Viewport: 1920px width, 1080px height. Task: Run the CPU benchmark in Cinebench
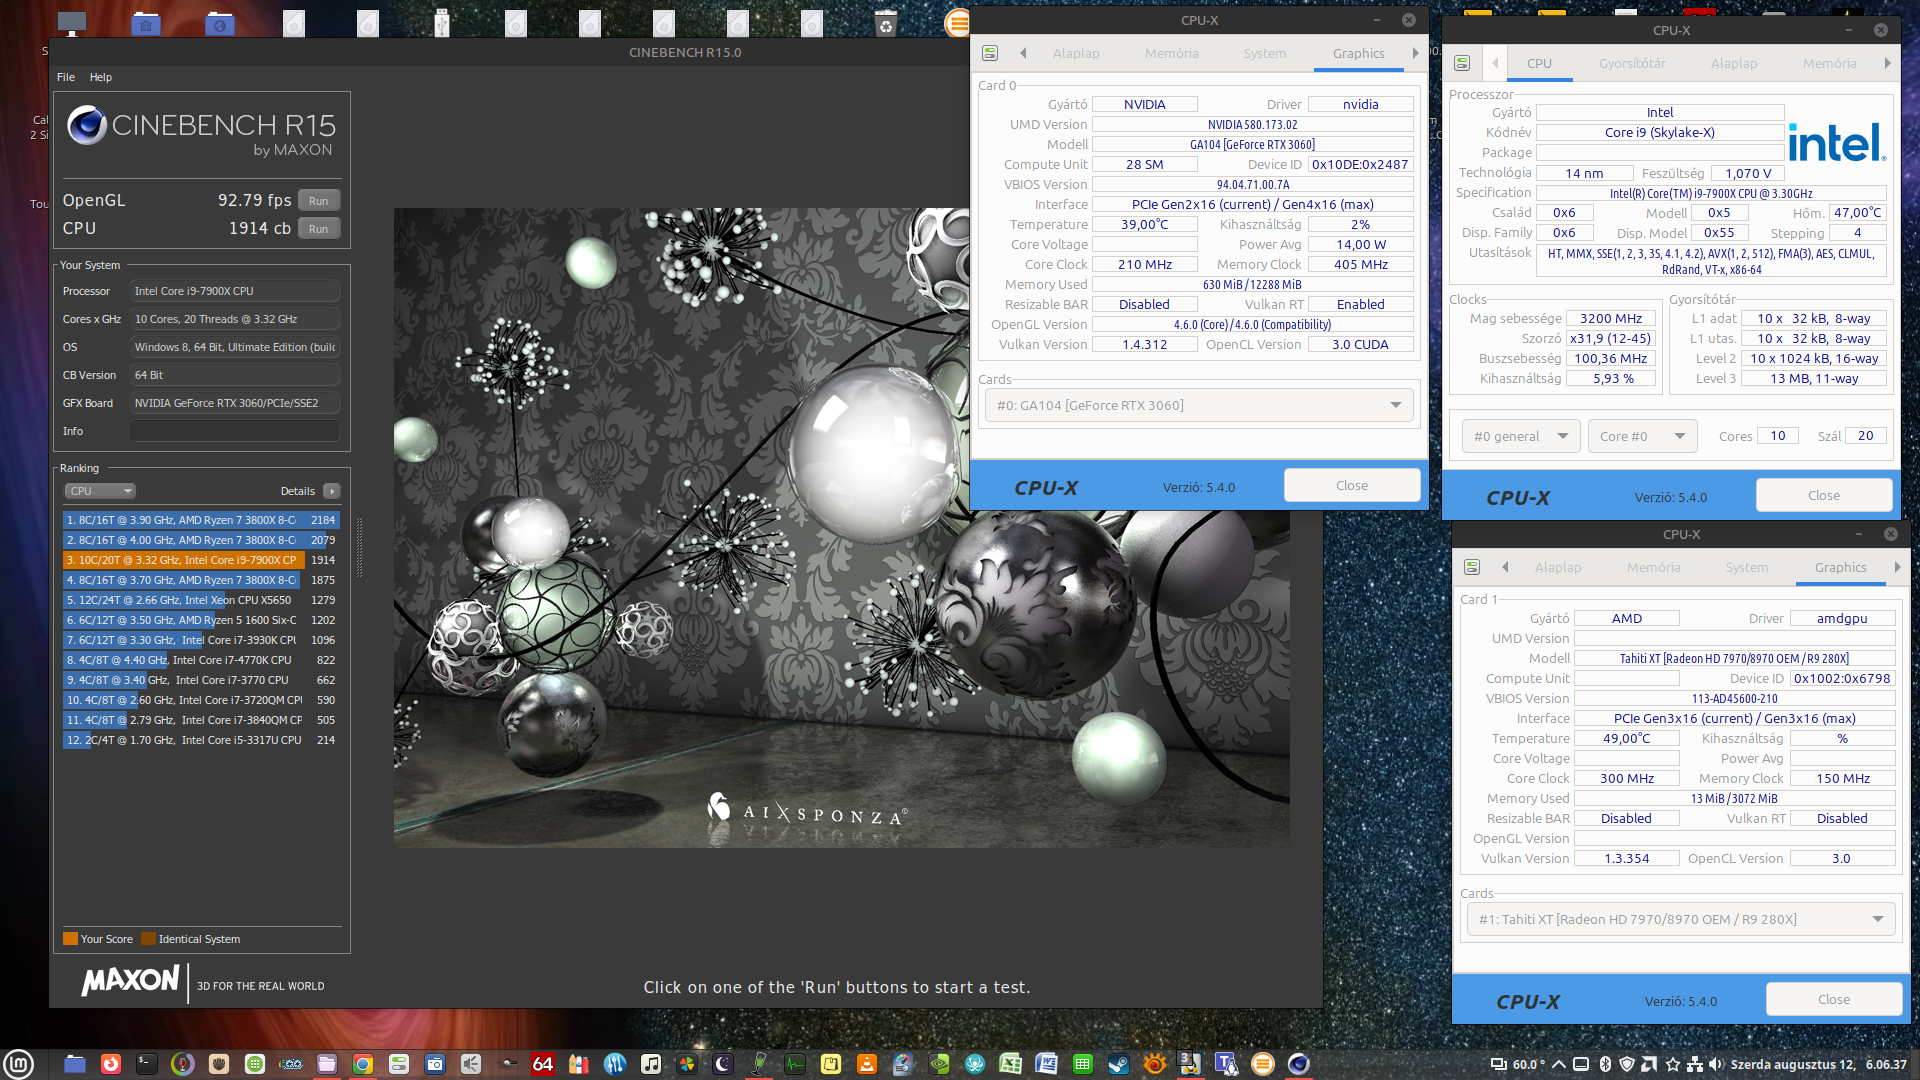coord(318,229)
